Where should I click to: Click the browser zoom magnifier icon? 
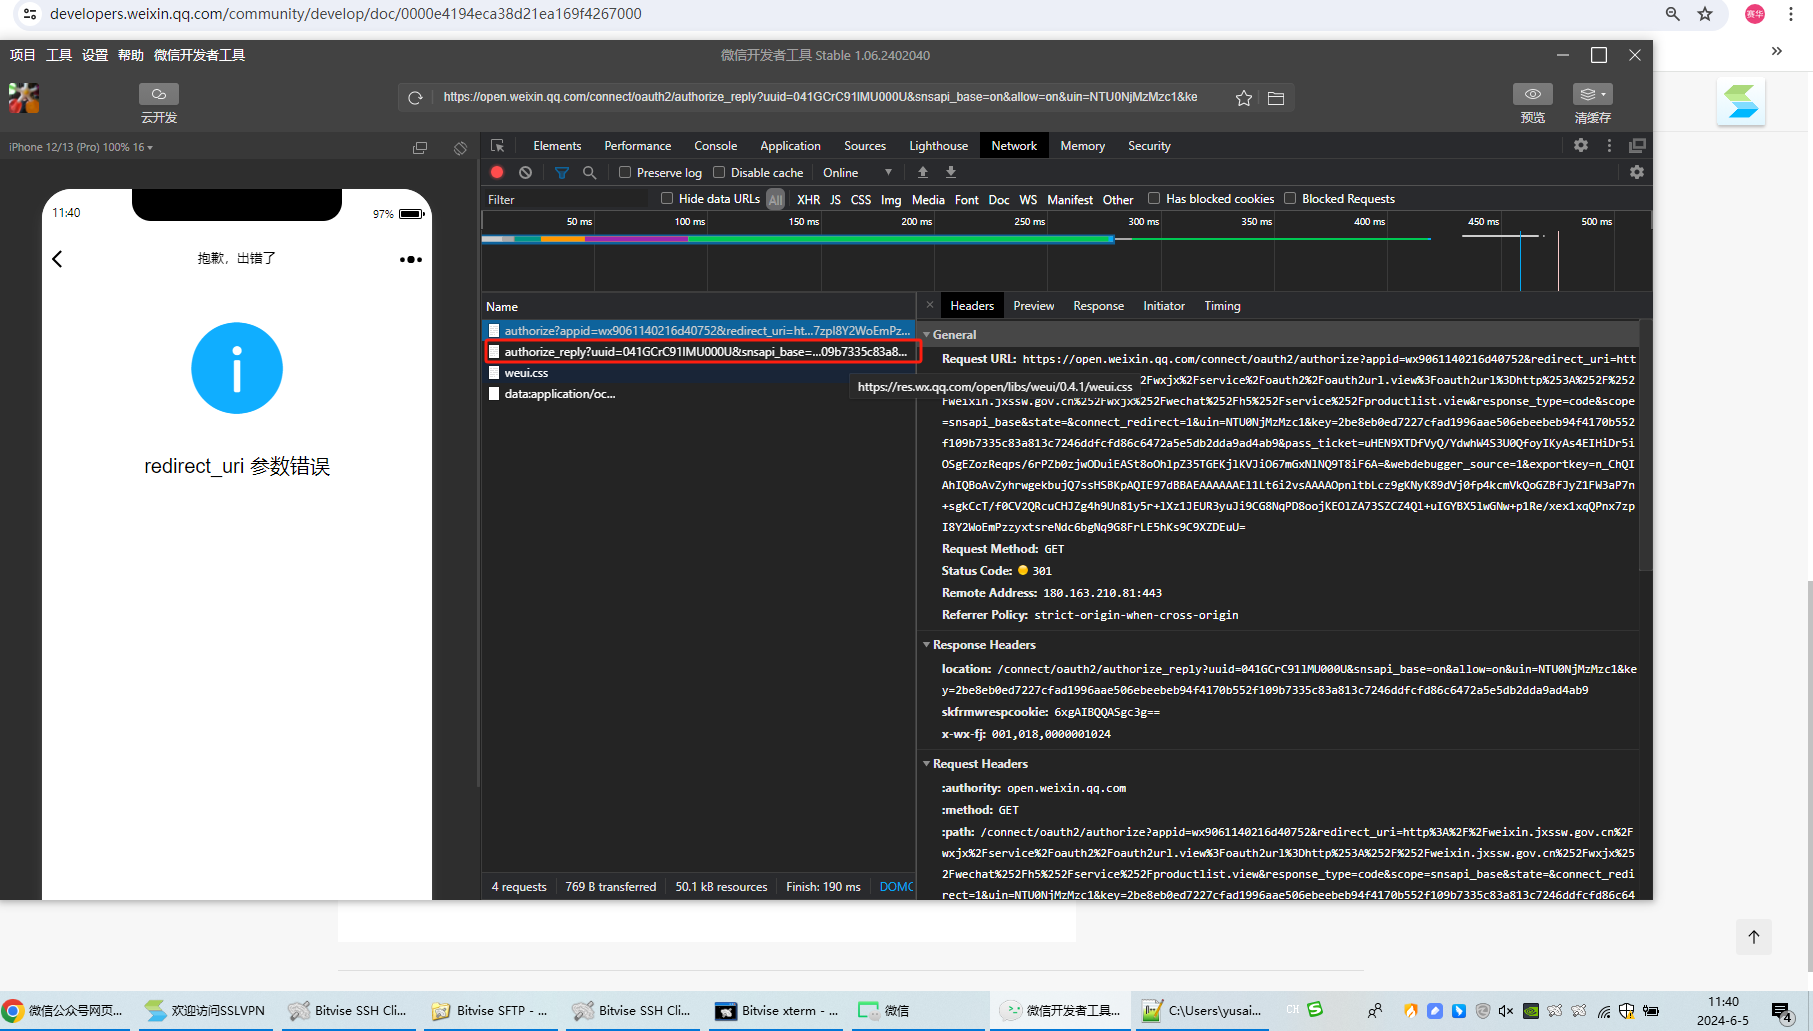coord(1672,14)
